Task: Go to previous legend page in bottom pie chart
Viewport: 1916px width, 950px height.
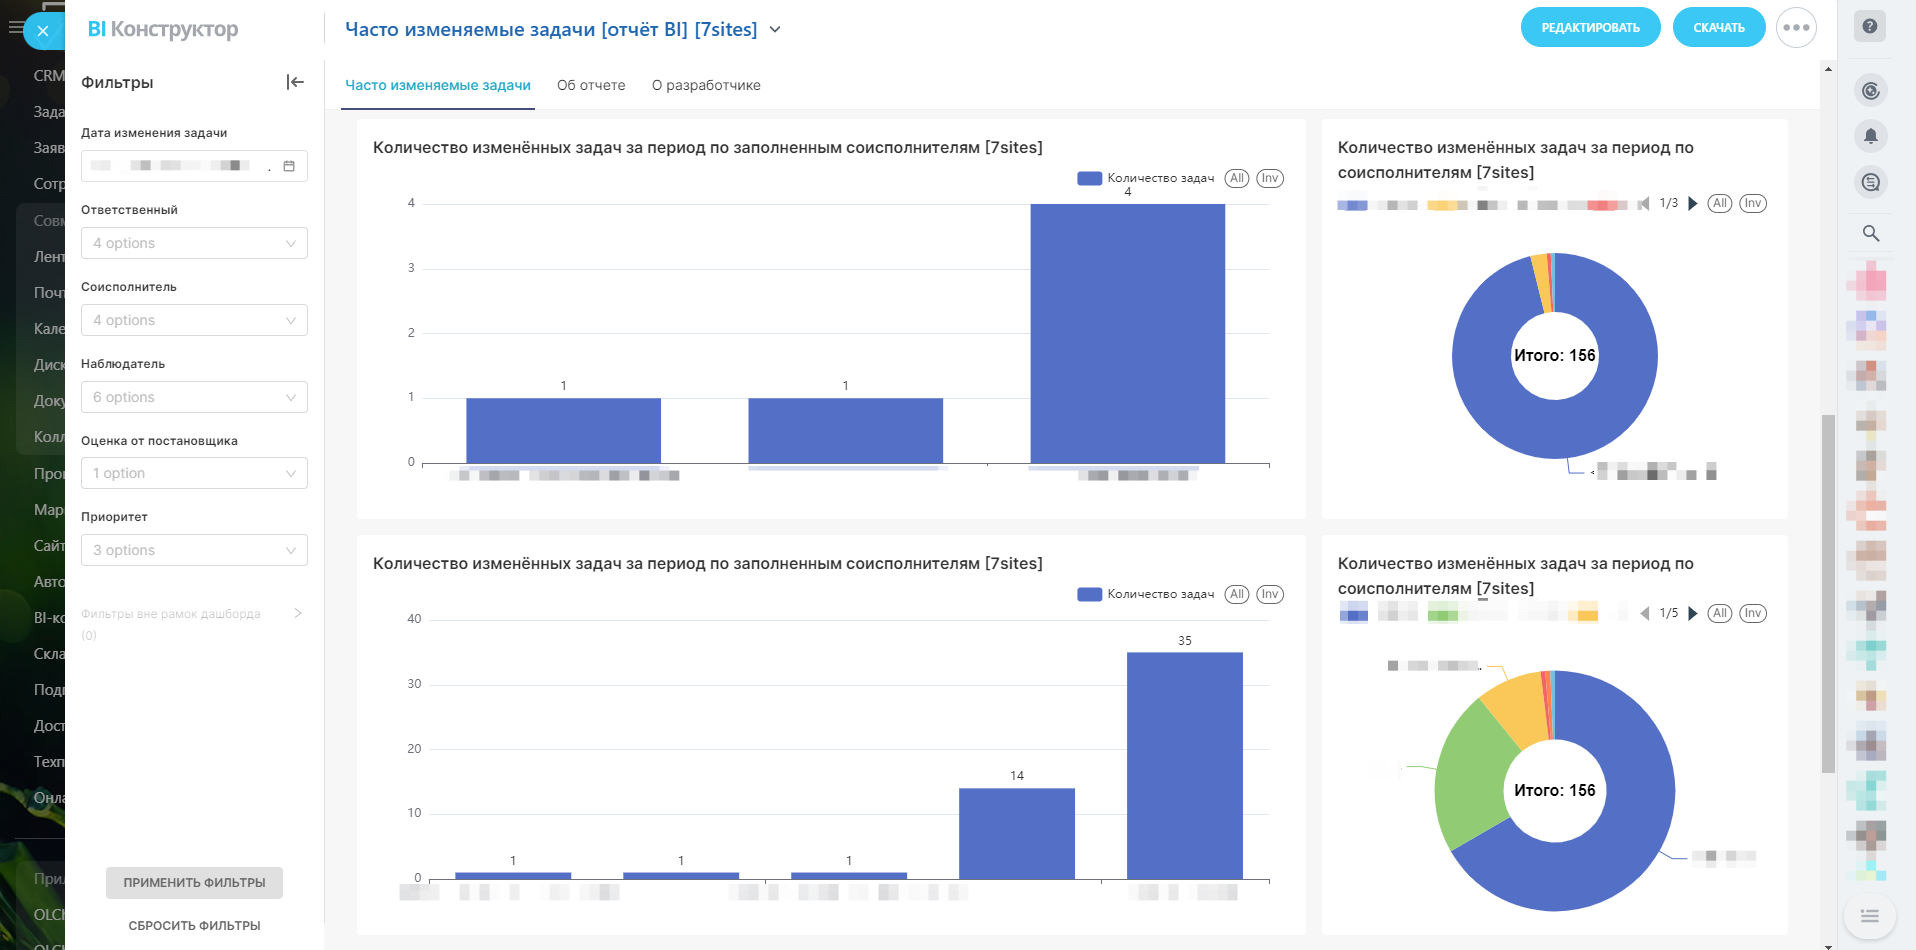Action: [1645, 614]
